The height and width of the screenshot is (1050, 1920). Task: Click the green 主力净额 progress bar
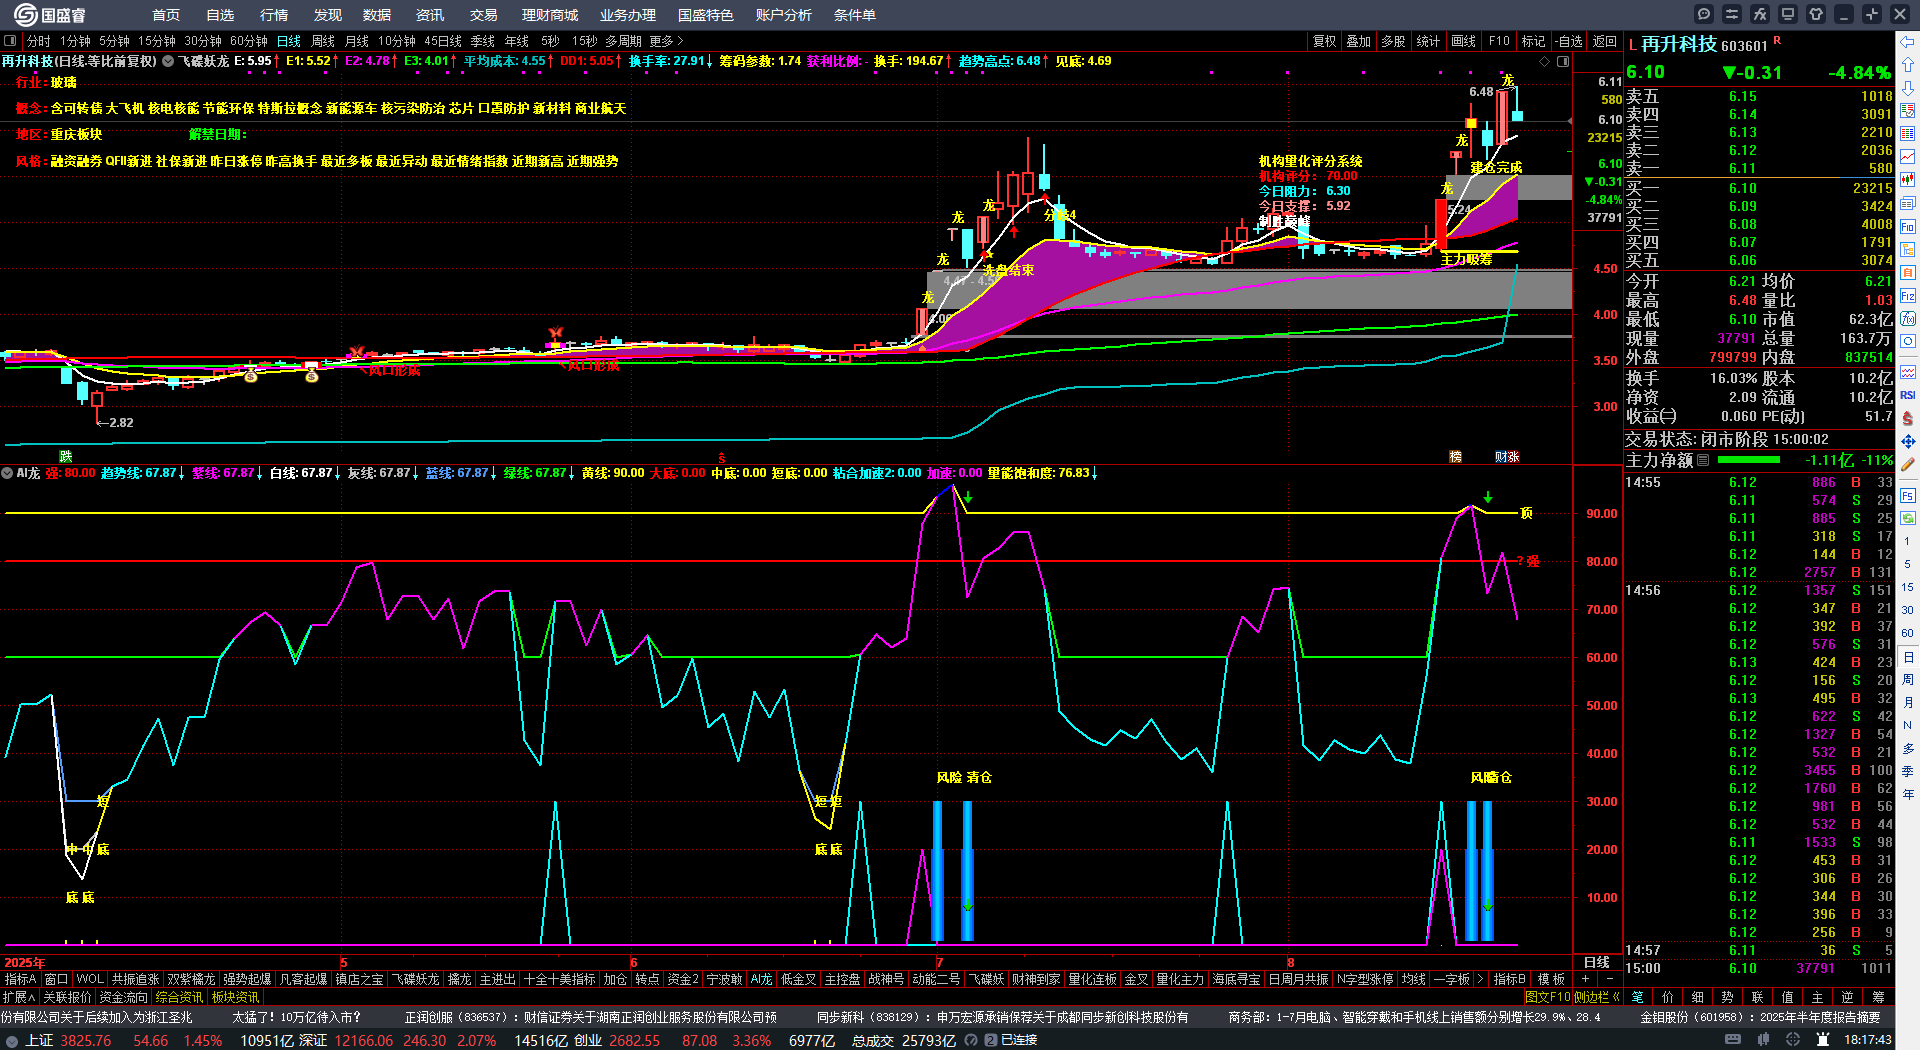pos(1749,460)
